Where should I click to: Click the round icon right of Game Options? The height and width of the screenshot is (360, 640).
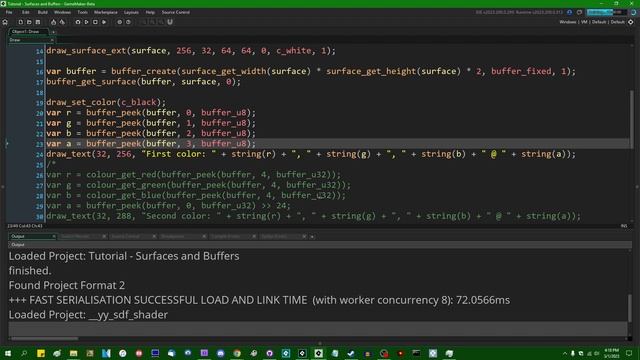point(128,22)
